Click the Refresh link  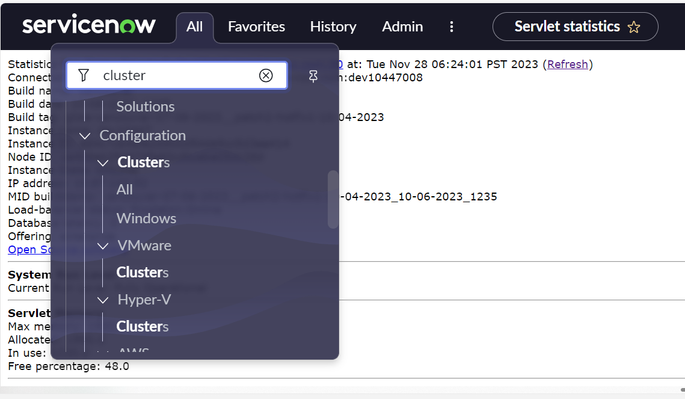pos(567,64)
